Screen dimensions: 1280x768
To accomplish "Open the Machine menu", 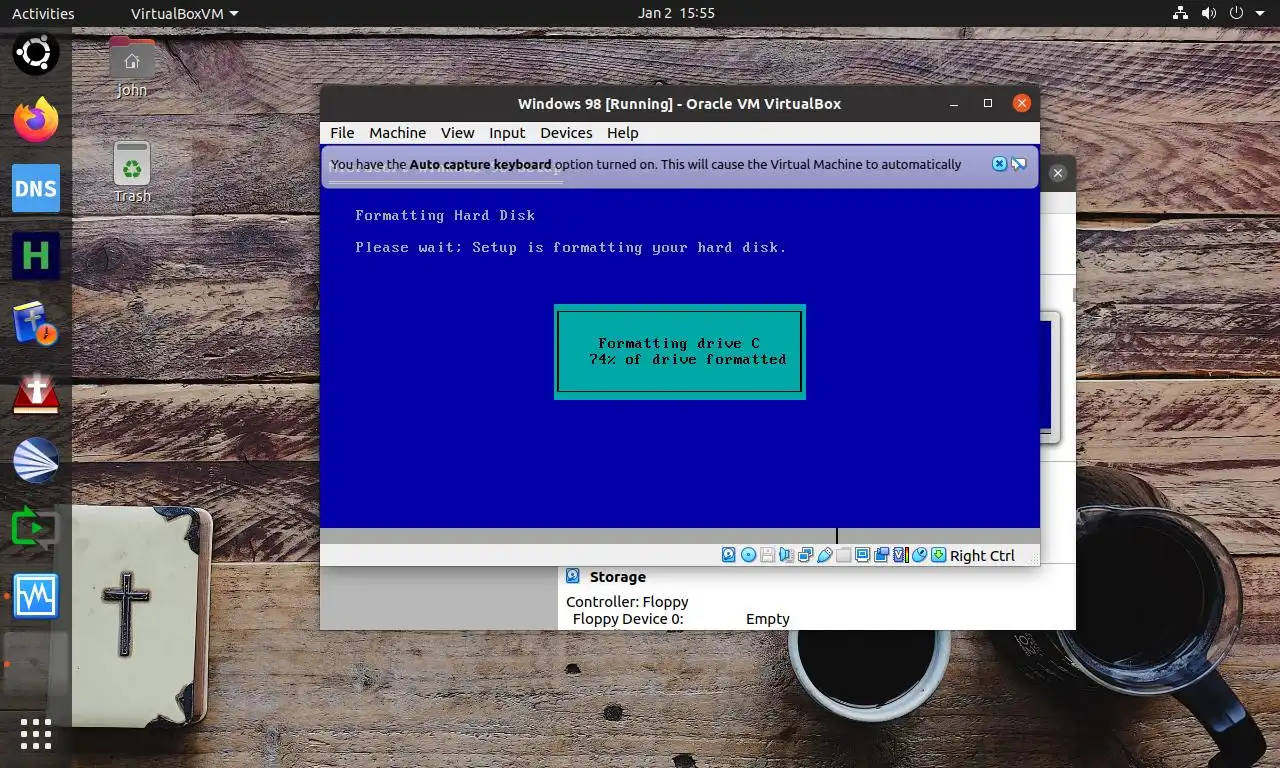I will point(397,133).
